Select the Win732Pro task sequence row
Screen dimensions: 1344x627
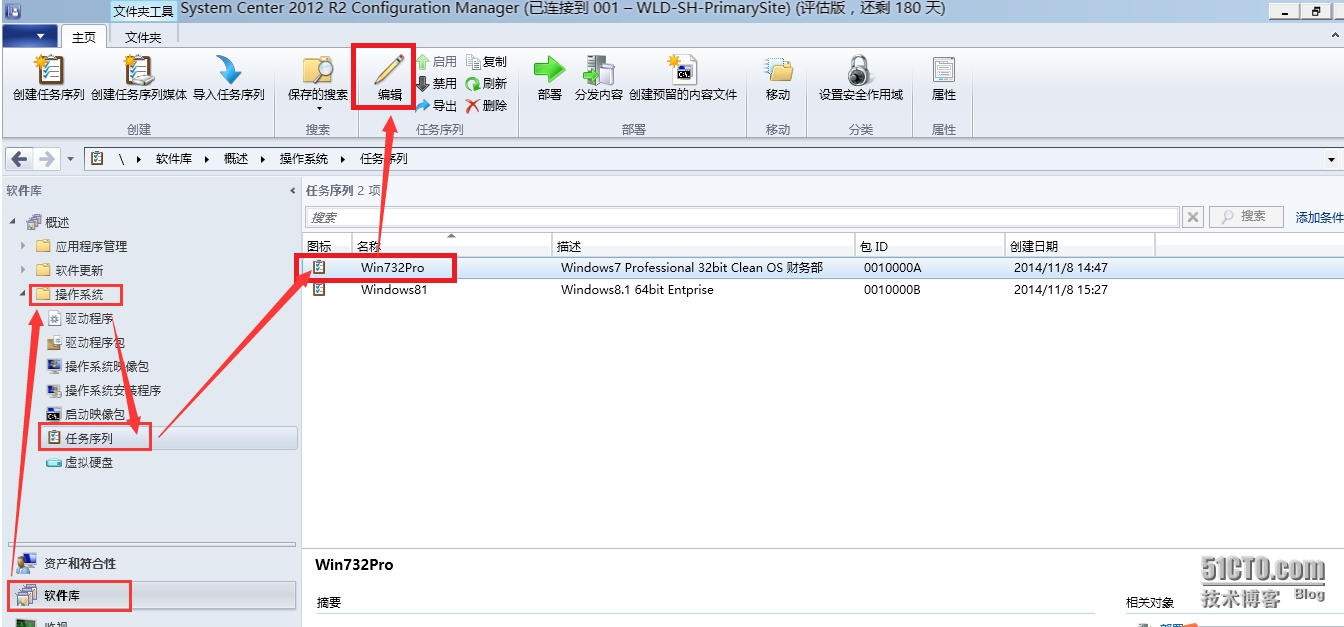click(x=823, y=267)
